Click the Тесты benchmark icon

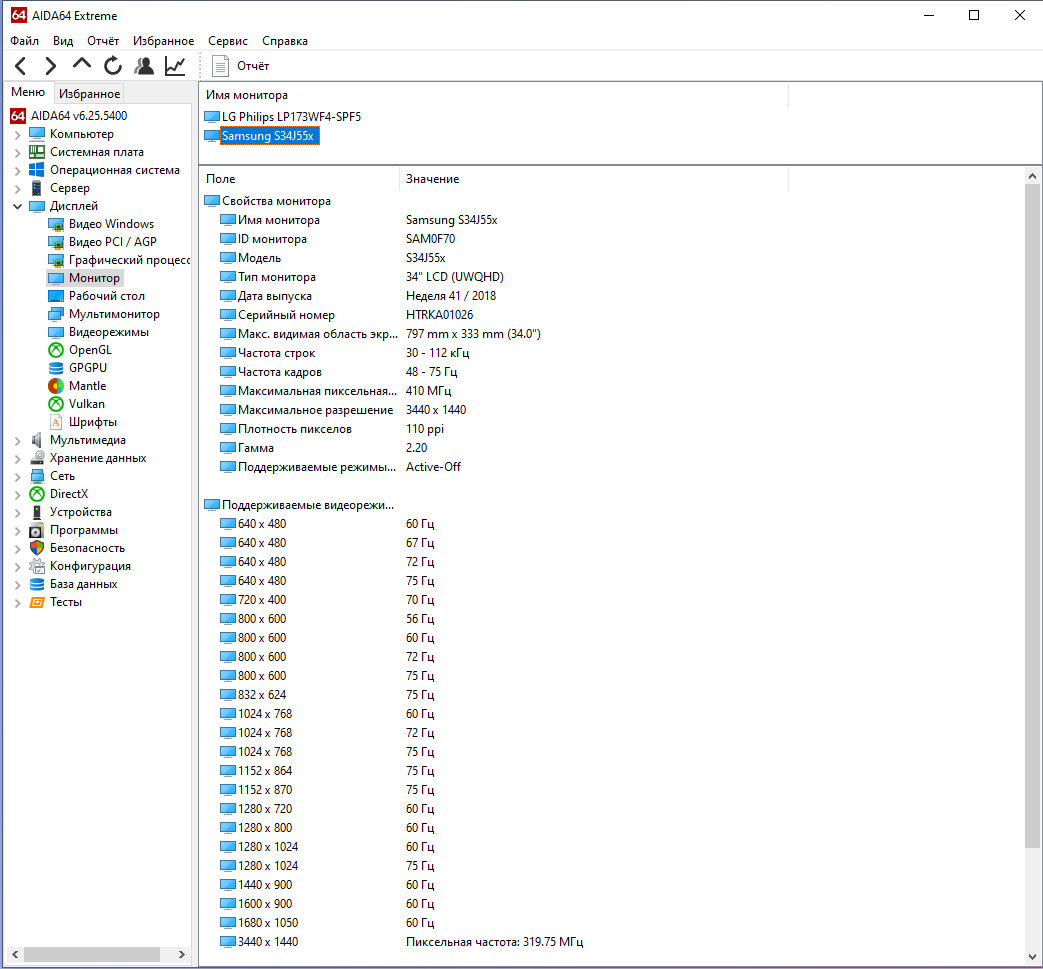point(37,602)
